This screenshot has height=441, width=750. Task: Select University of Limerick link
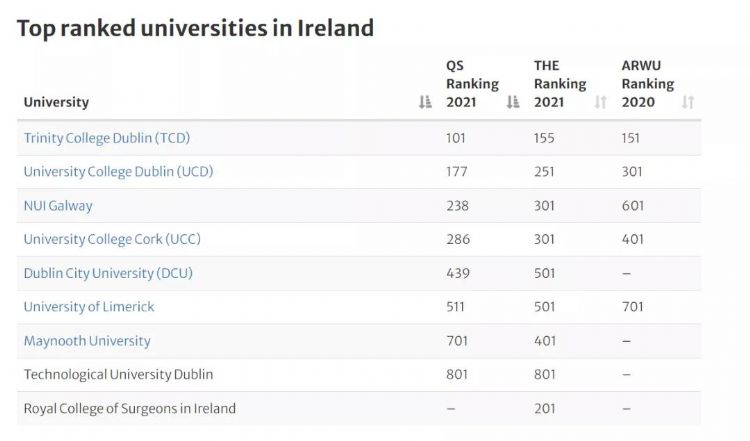[x=89, y=307]
